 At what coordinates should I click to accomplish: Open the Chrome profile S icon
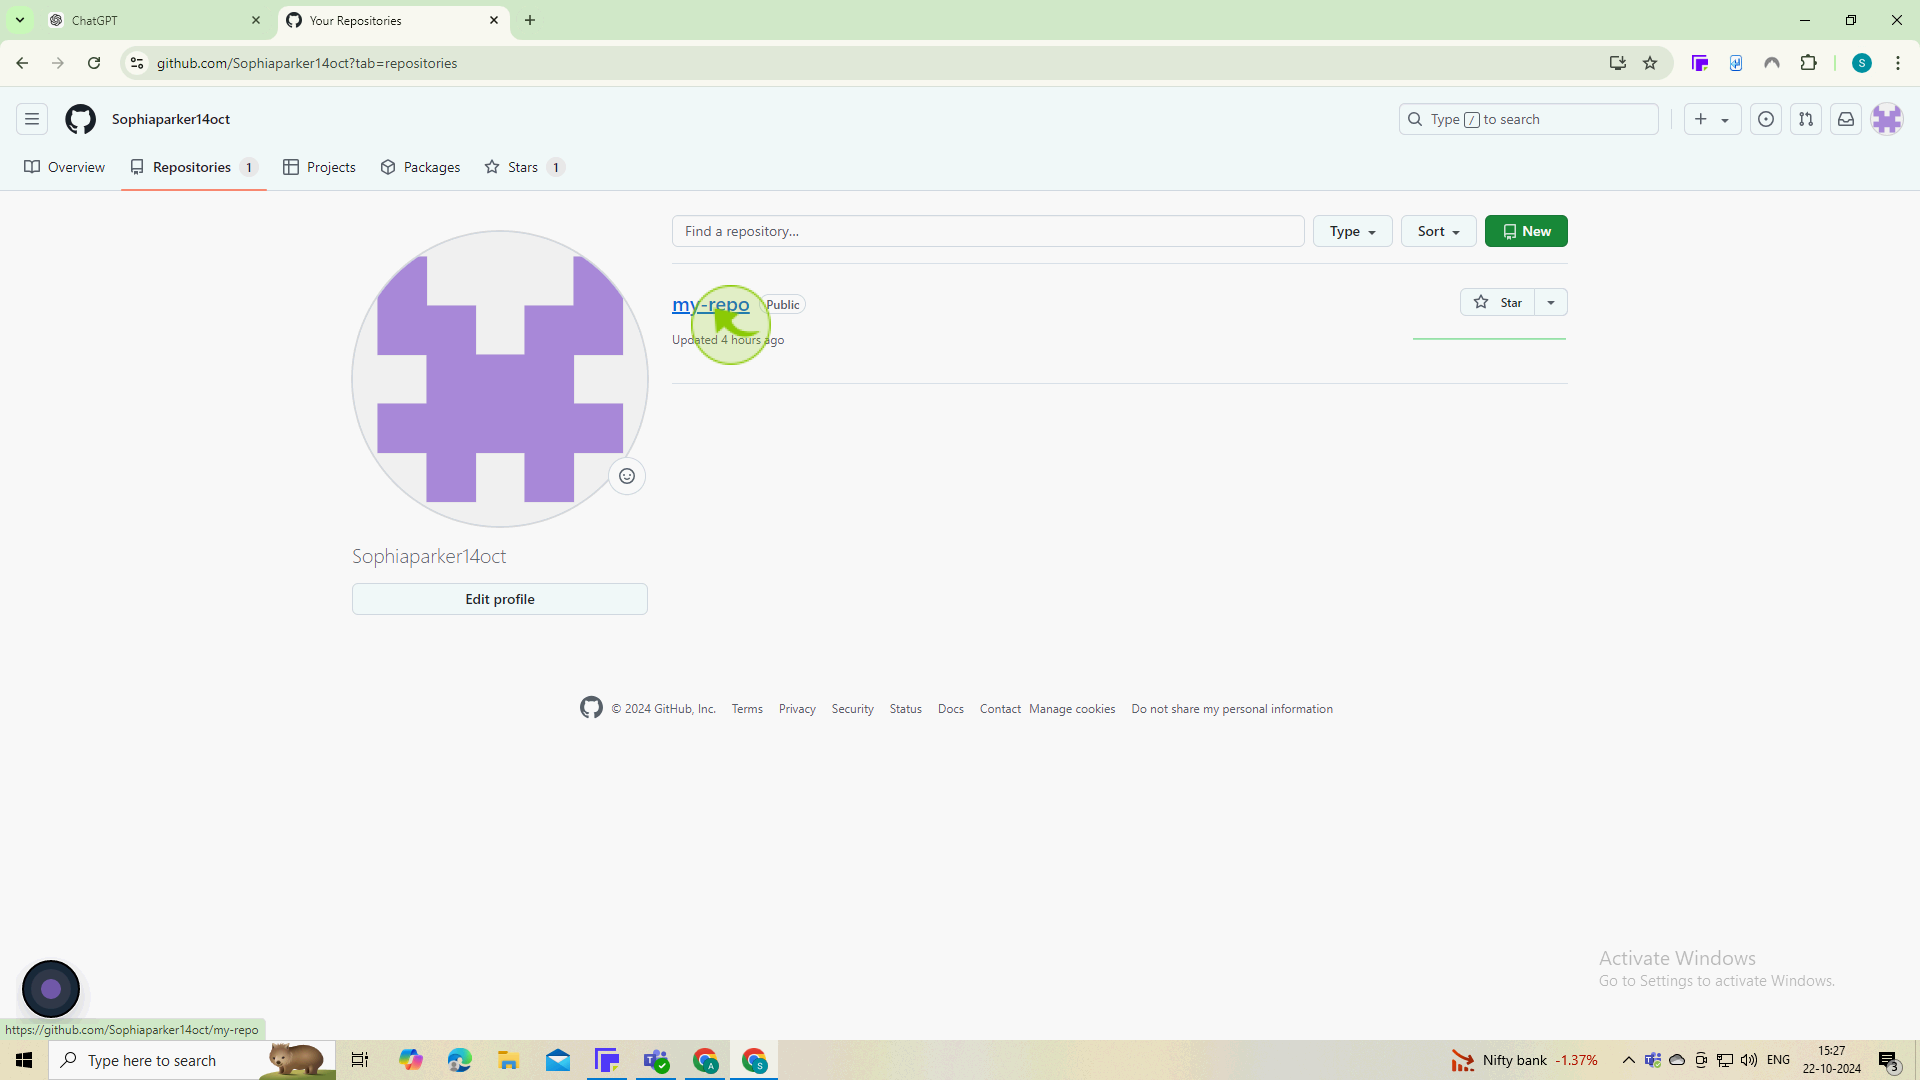pos(1862,63)
